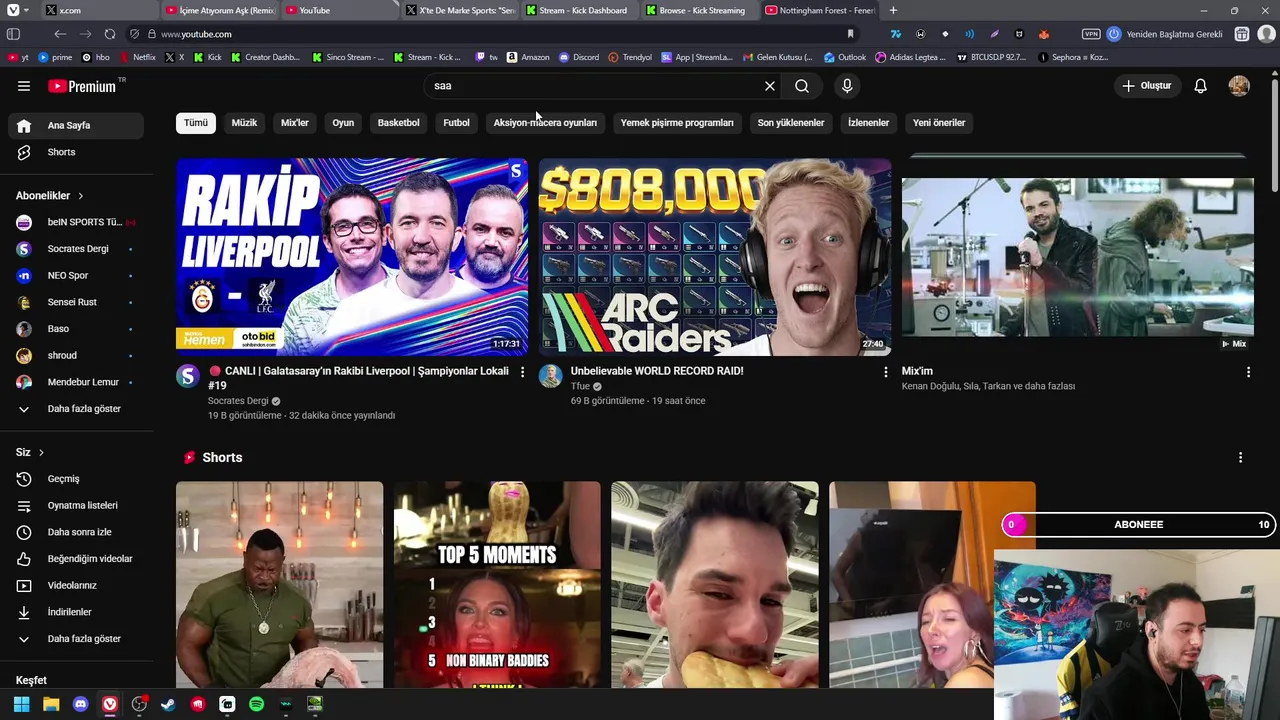Open Geçmiş history
Screen dimensions: 1280x720
pyautogui.click(x=76, y=479)
